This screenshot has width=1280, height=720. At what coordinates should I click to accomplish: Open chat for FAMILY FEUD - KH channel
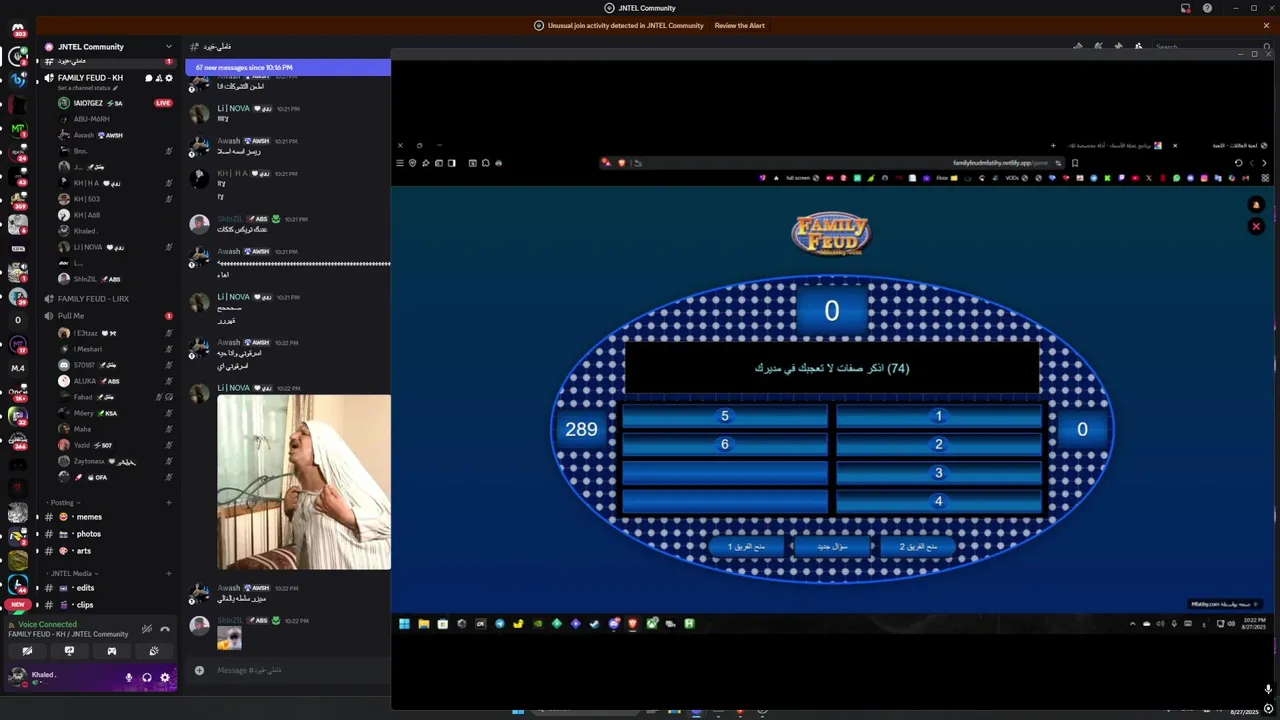(x=149, y=78)
